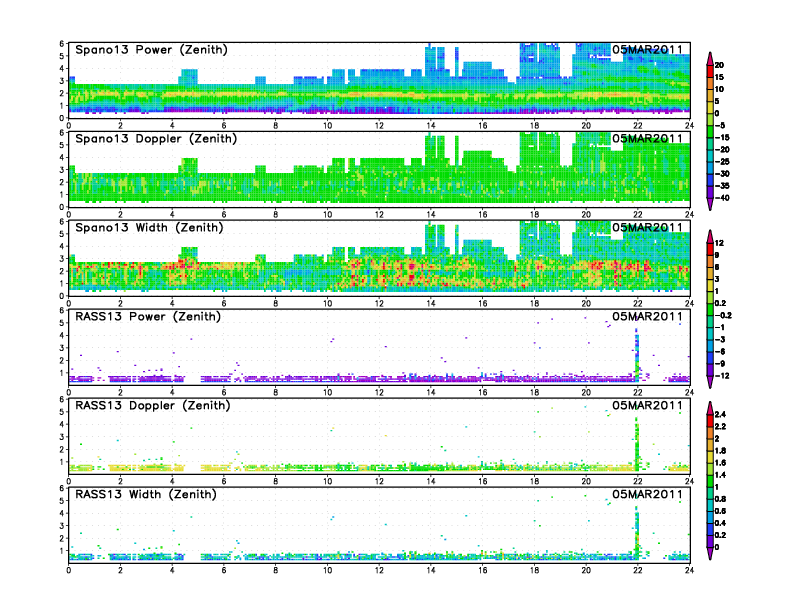Click the red top arrow of the top colorbar

(x=710, y=56)
